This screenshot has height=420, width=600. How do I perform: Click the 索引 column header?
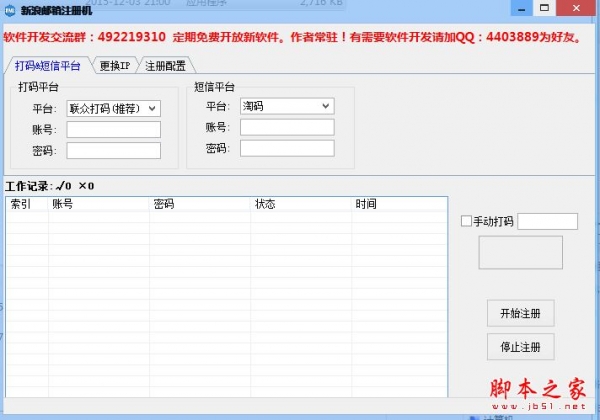click(27, 204)
